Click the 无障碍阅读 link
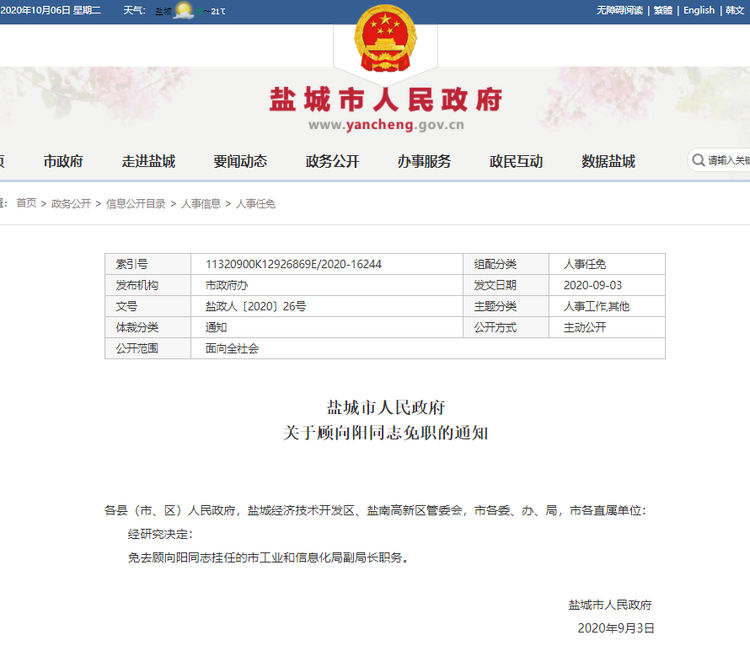 click(619, 11)
